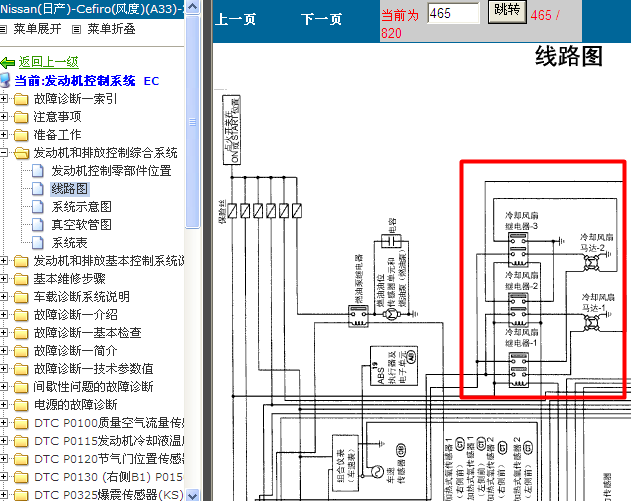The image size is (631, 501).
Task: Click the DTC P0325 folder icon
Action: pos(21,495)
